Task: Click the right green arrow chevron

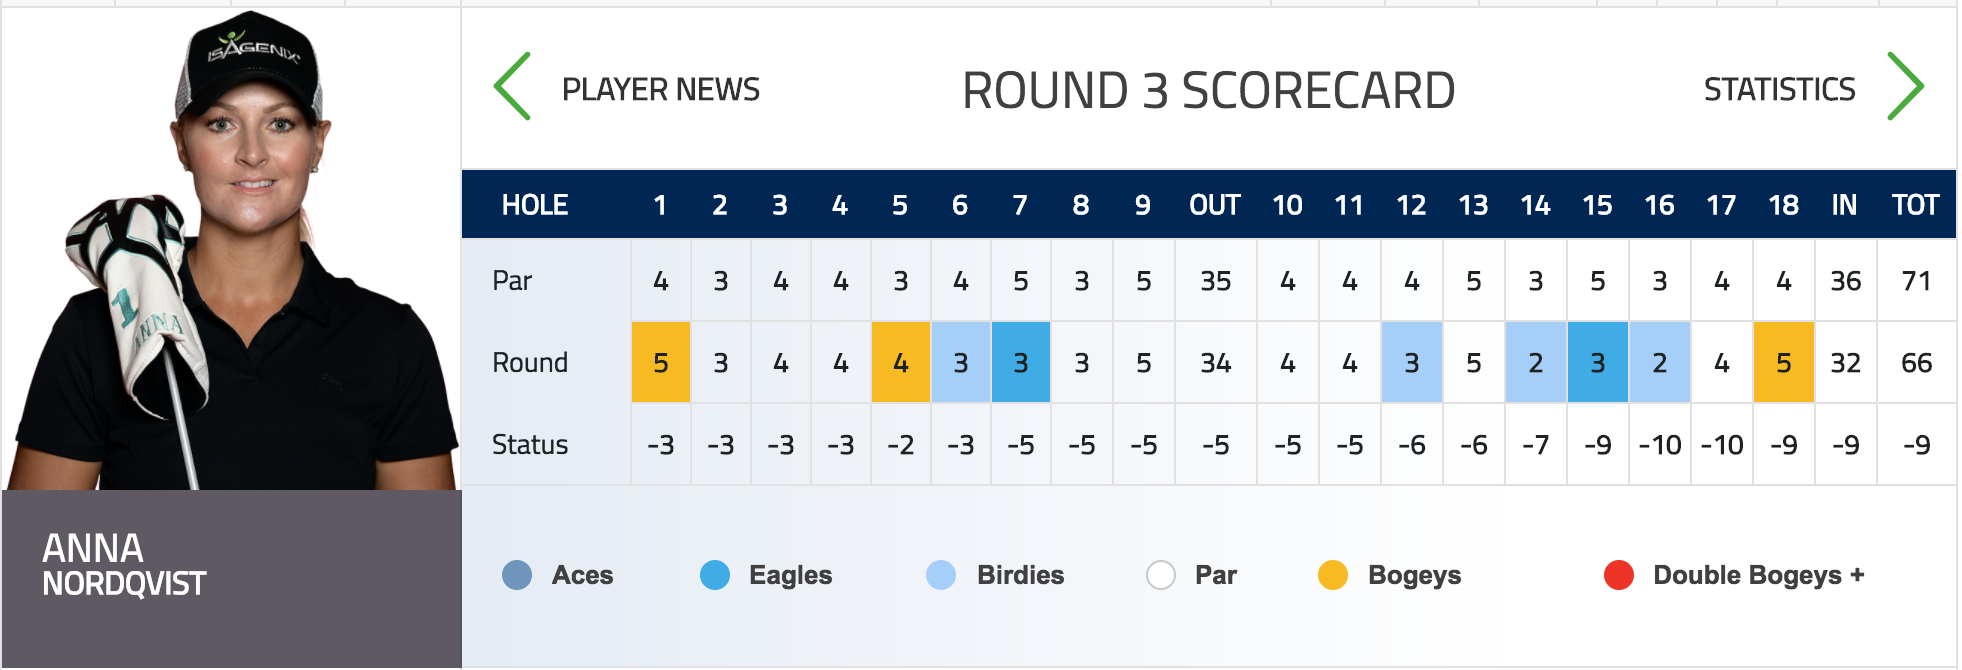Action: coord(1905,87)
